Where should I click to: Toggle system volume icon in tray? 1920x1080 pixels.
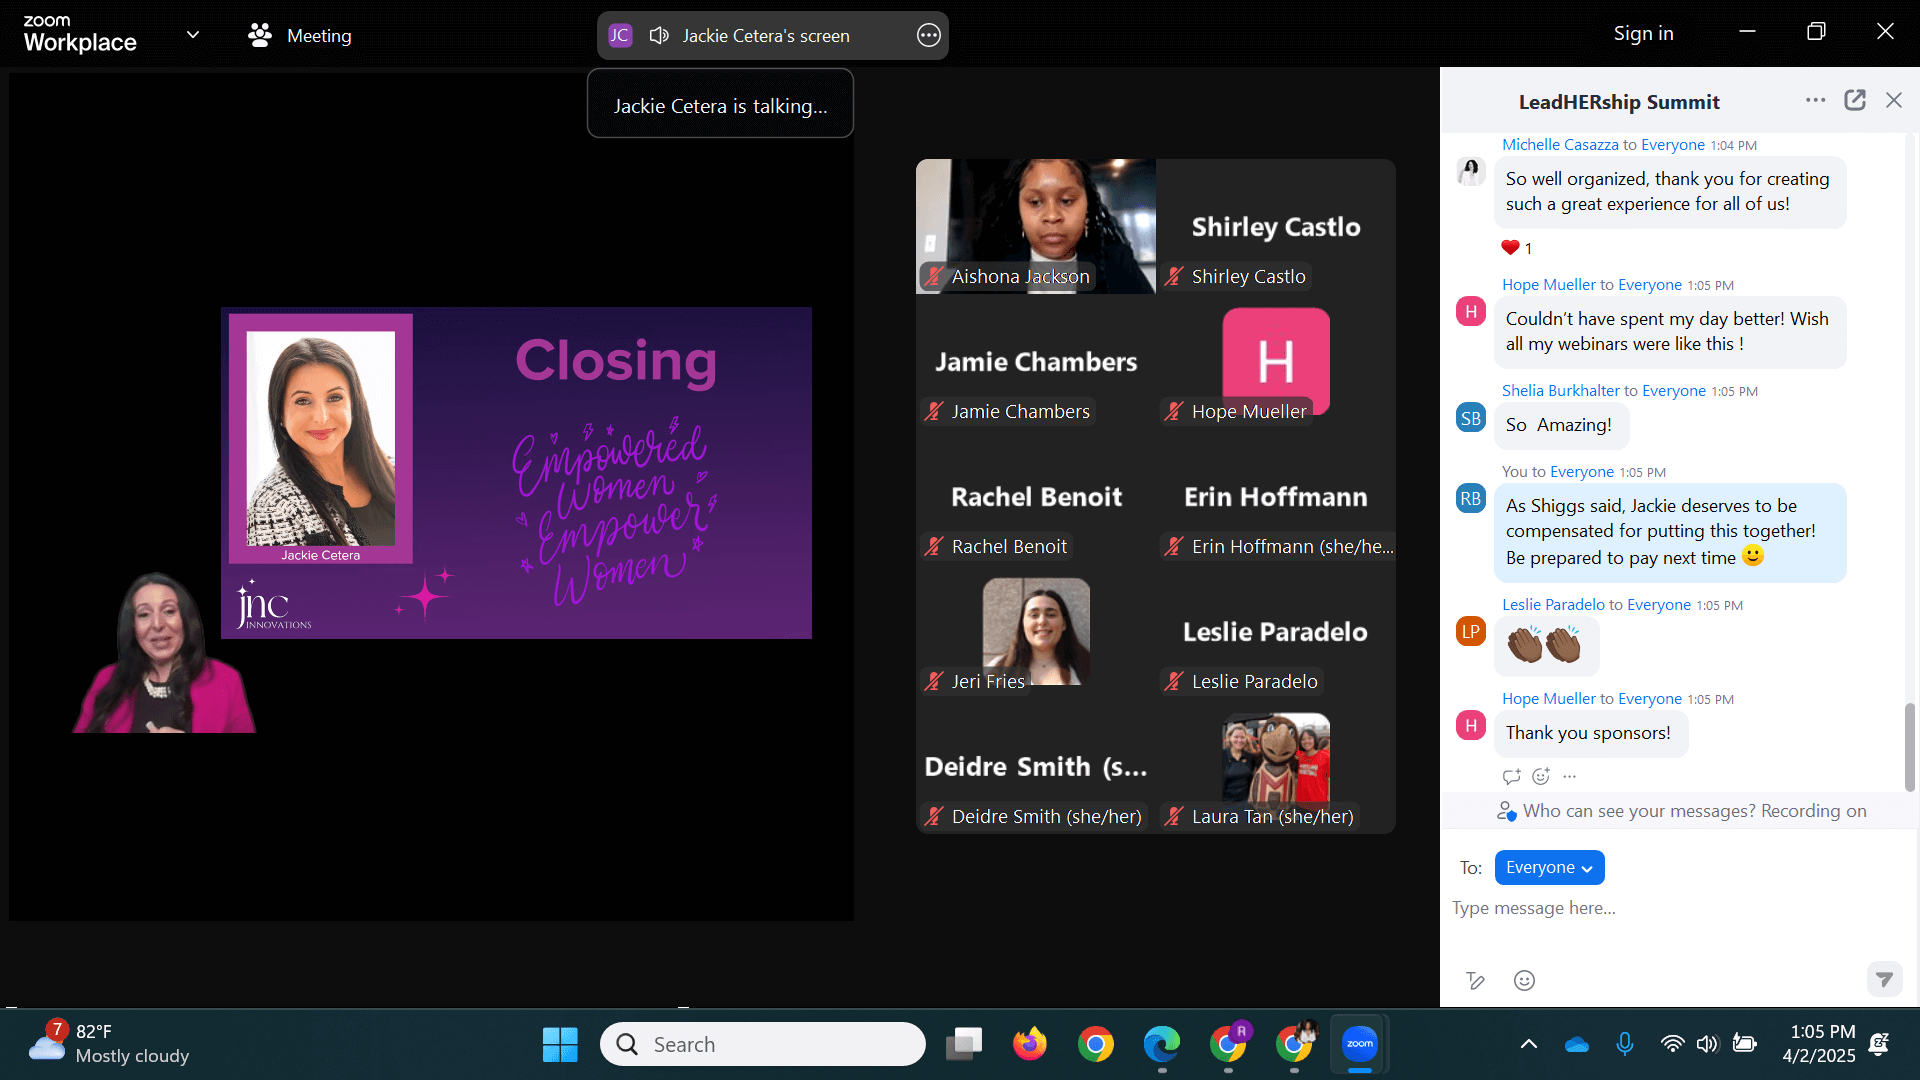click(1707, 1044)
